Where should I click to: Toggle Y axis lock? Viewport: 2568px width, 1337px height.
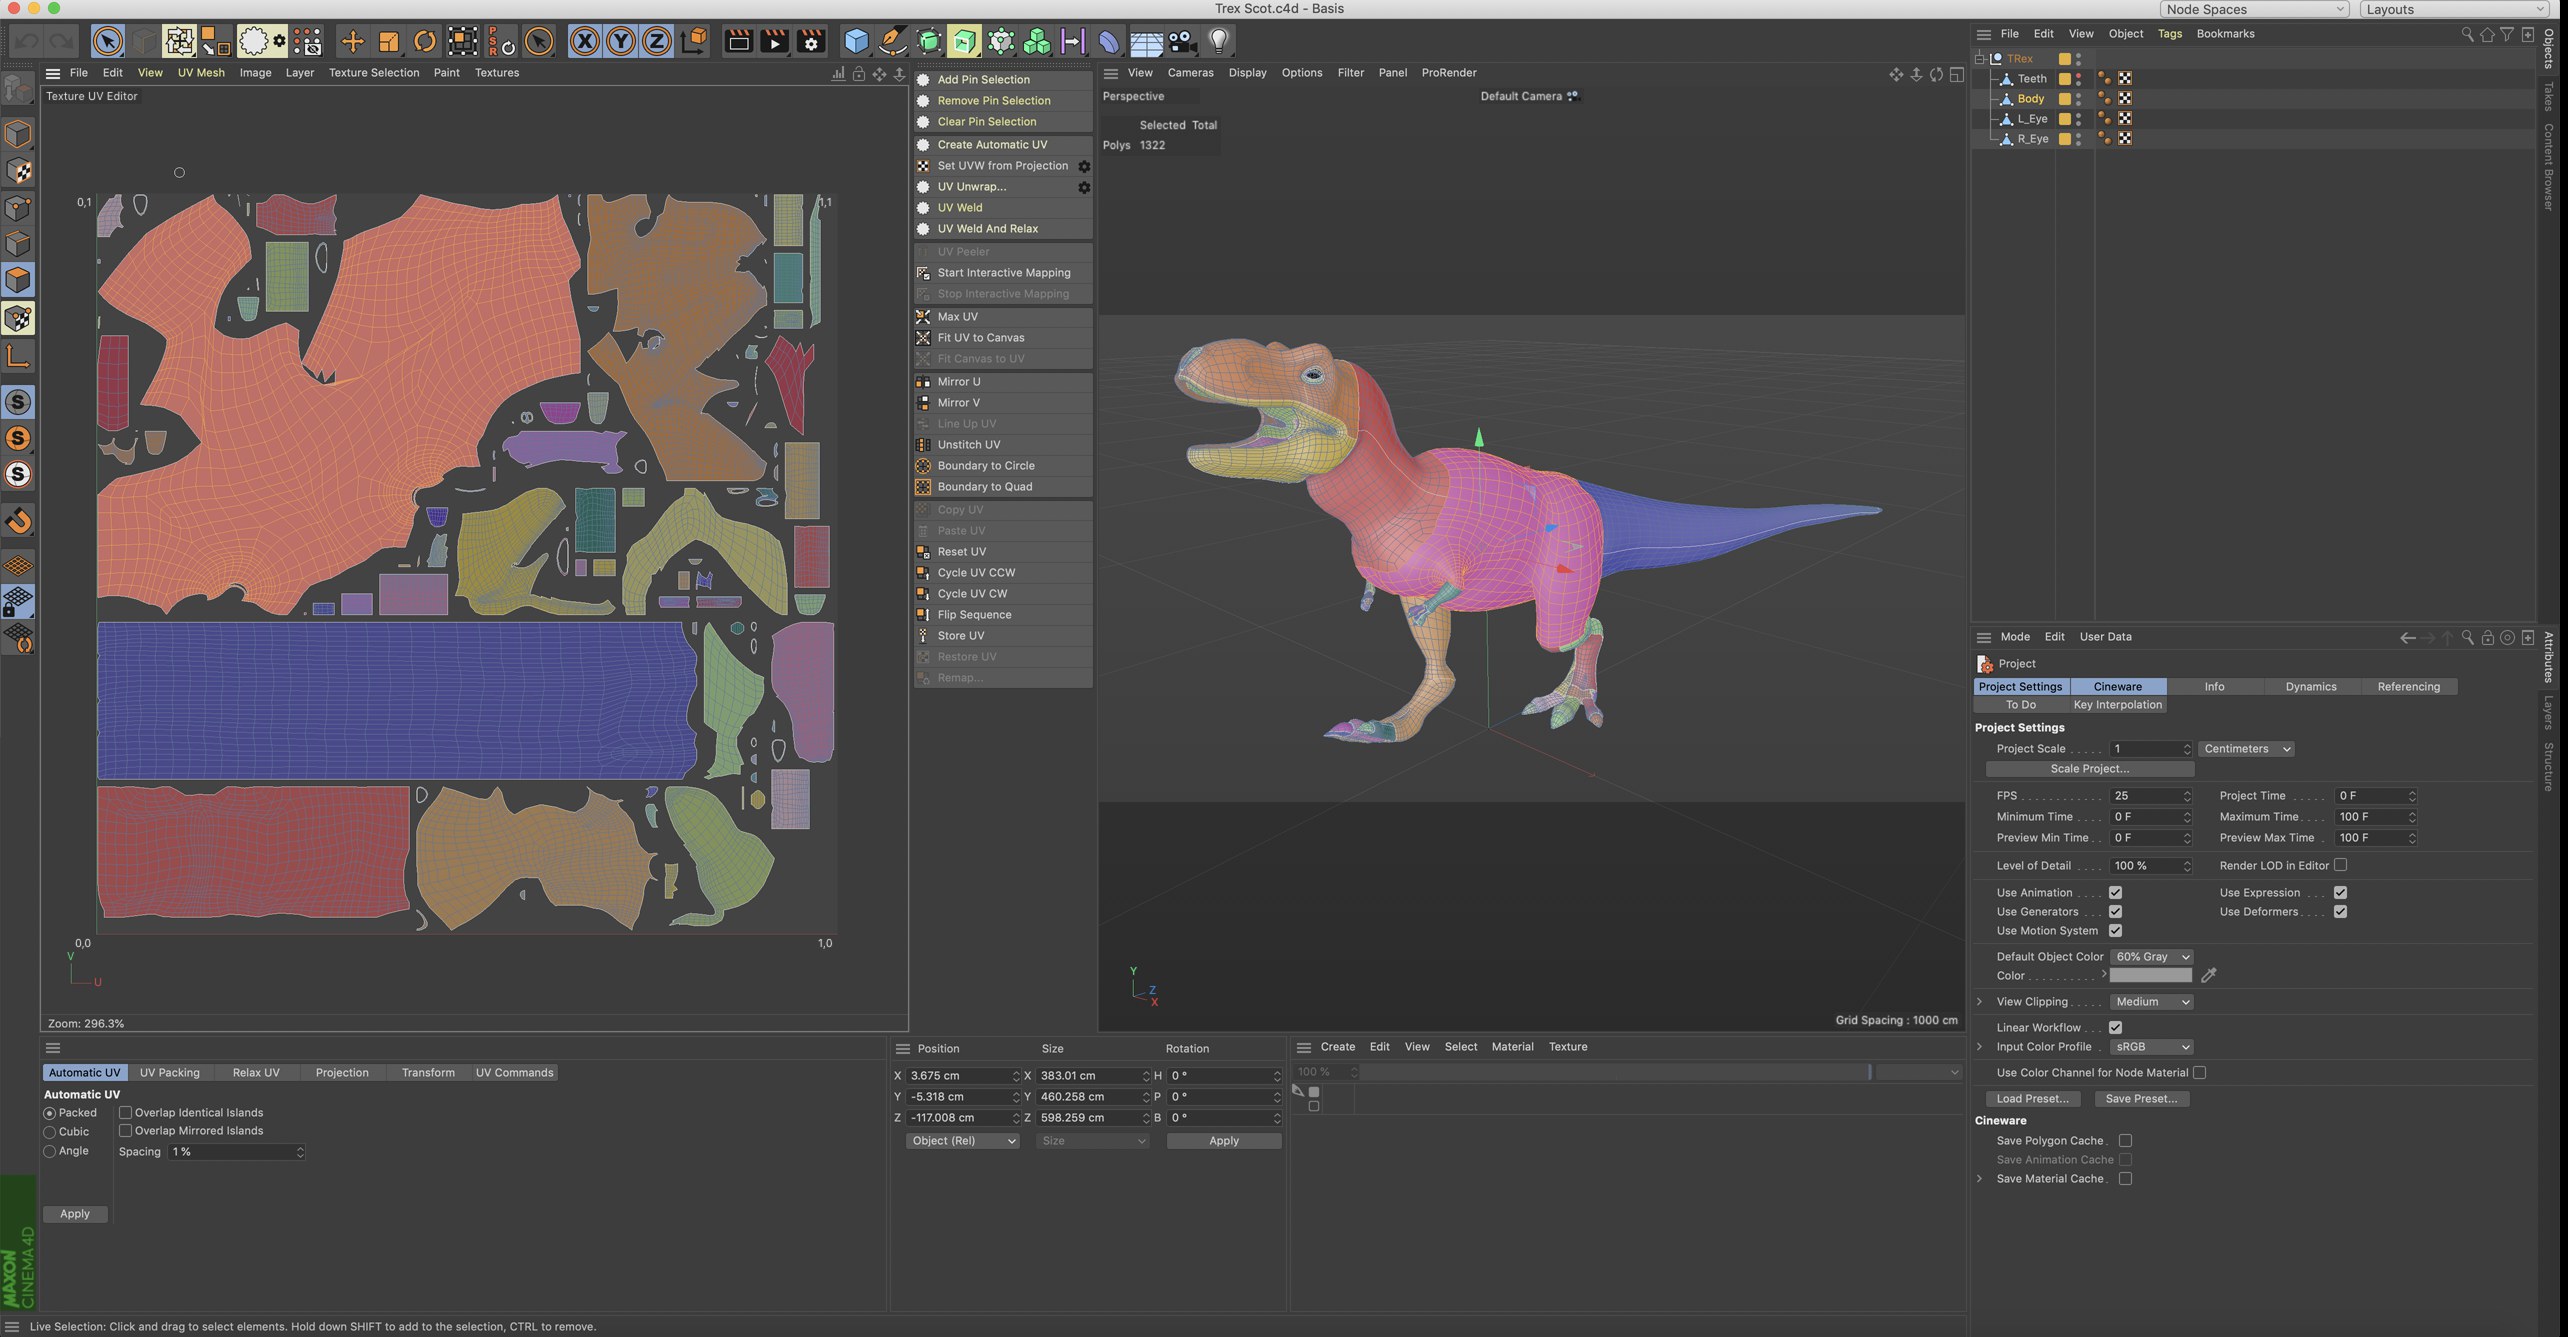[x=621, y=41]
